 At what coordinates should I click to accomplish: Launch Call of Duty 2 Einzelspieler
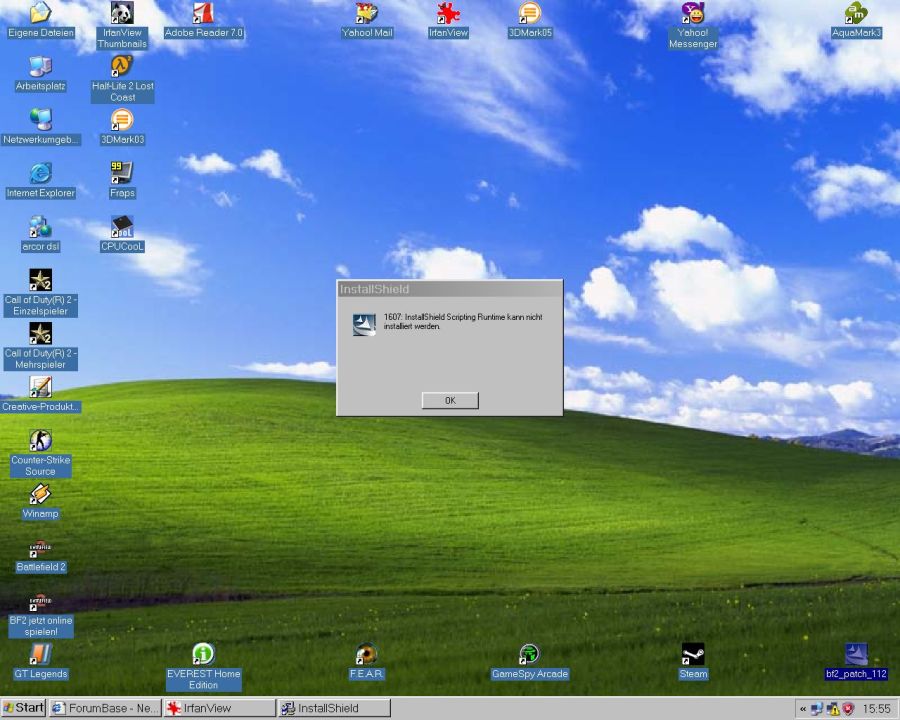[x=40, y=293]
